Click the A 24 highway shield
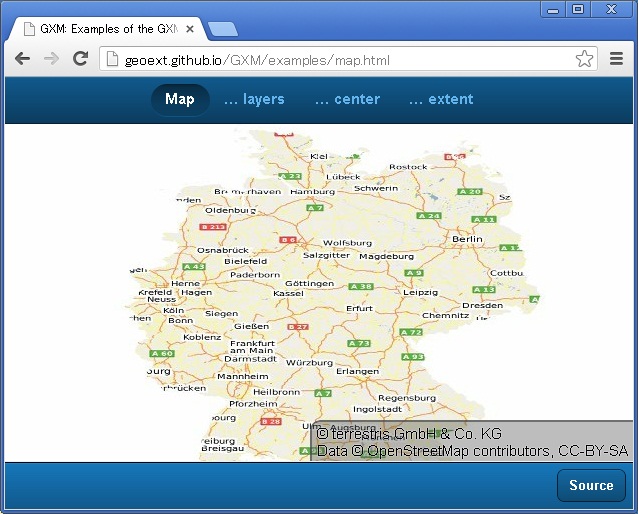 [428, 216]
